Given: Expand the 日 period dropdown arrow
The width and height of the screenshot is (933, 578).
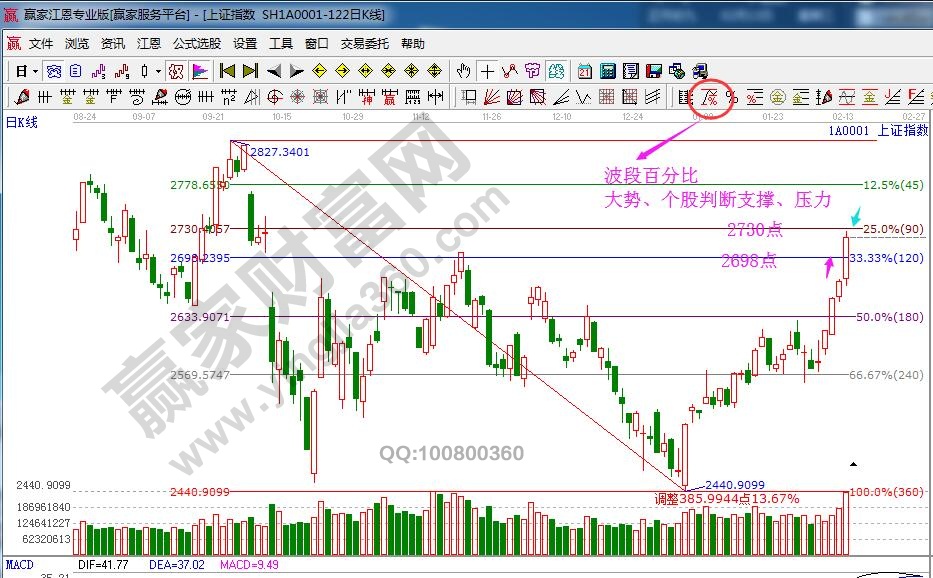Looking at the screenshot, I should click(35, 71).
